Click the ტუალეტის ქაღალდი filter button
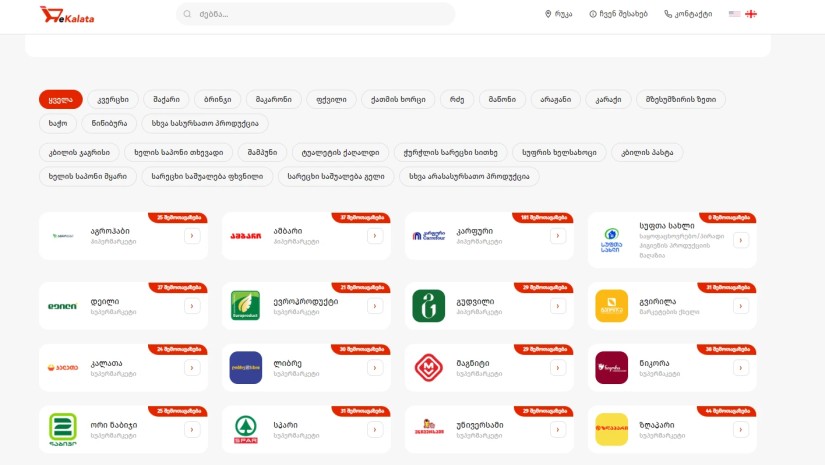 tap(340, 153)
